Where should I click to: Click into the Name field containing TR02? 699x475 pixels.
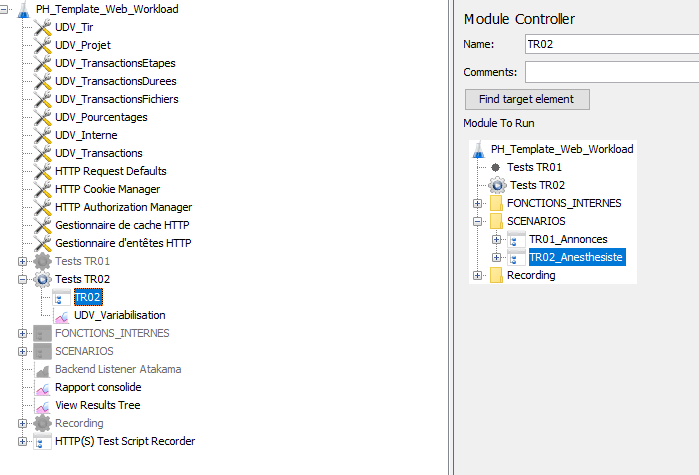pos(612,44)
